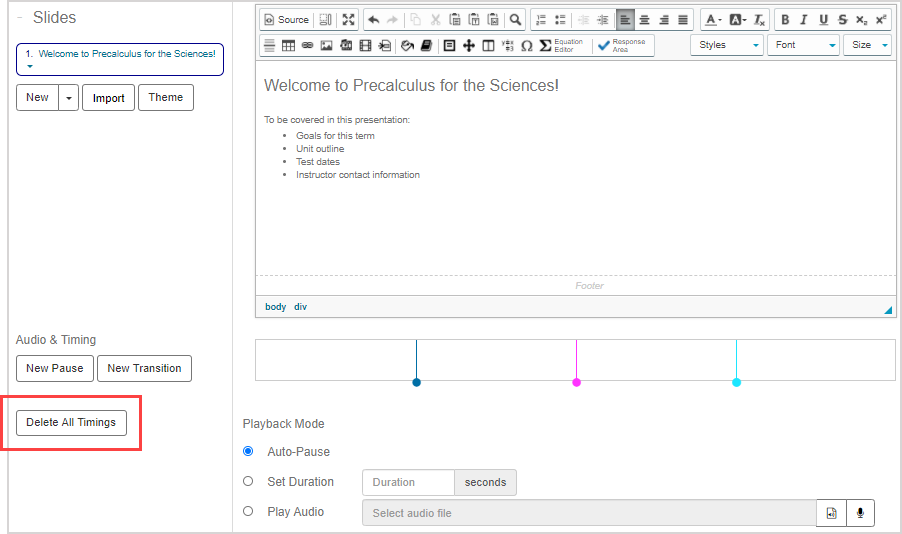Maximize the editor with the fullscreen icon
902x534 pixels.
coord(348,19)
